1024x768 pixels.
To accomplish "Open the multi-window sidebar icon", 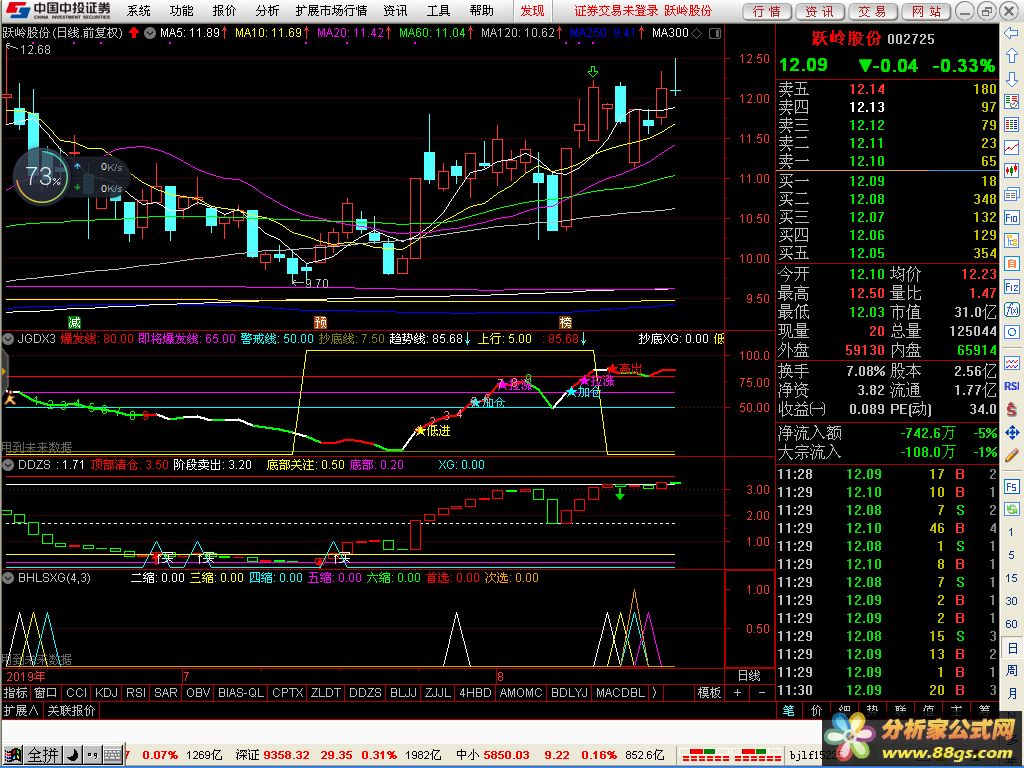I will [1011, 194].
